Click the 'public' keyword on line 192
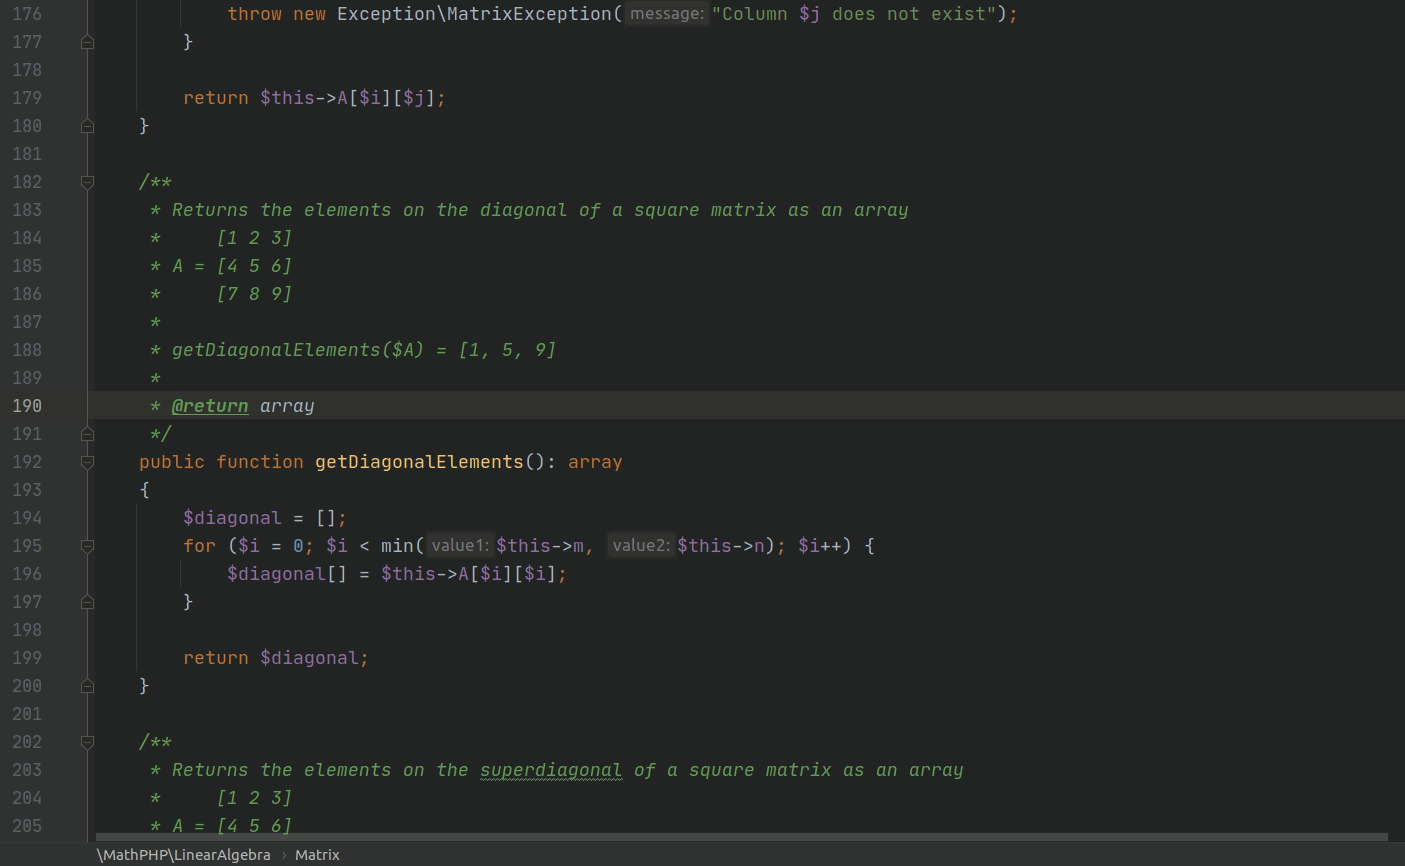1405x866 pixels. (172, 462)
